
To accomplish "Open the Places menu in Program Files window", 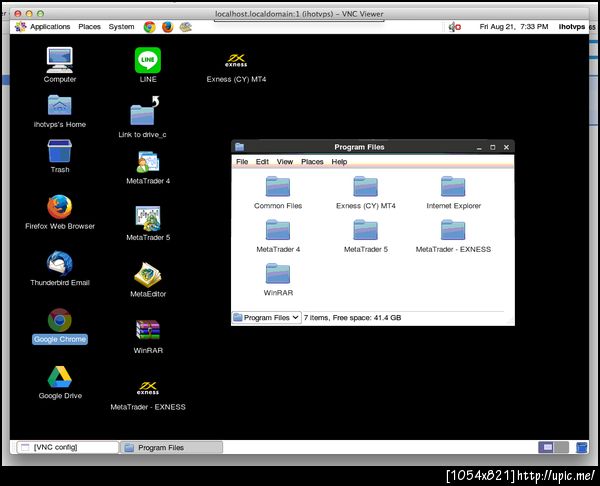I will pos(312,162).
